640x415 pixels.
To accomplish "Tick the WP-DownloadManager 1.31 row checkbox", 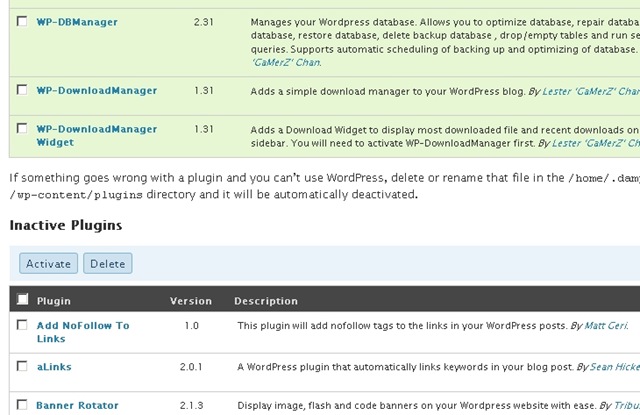I will pyautogui.click(x=22, y=90).
